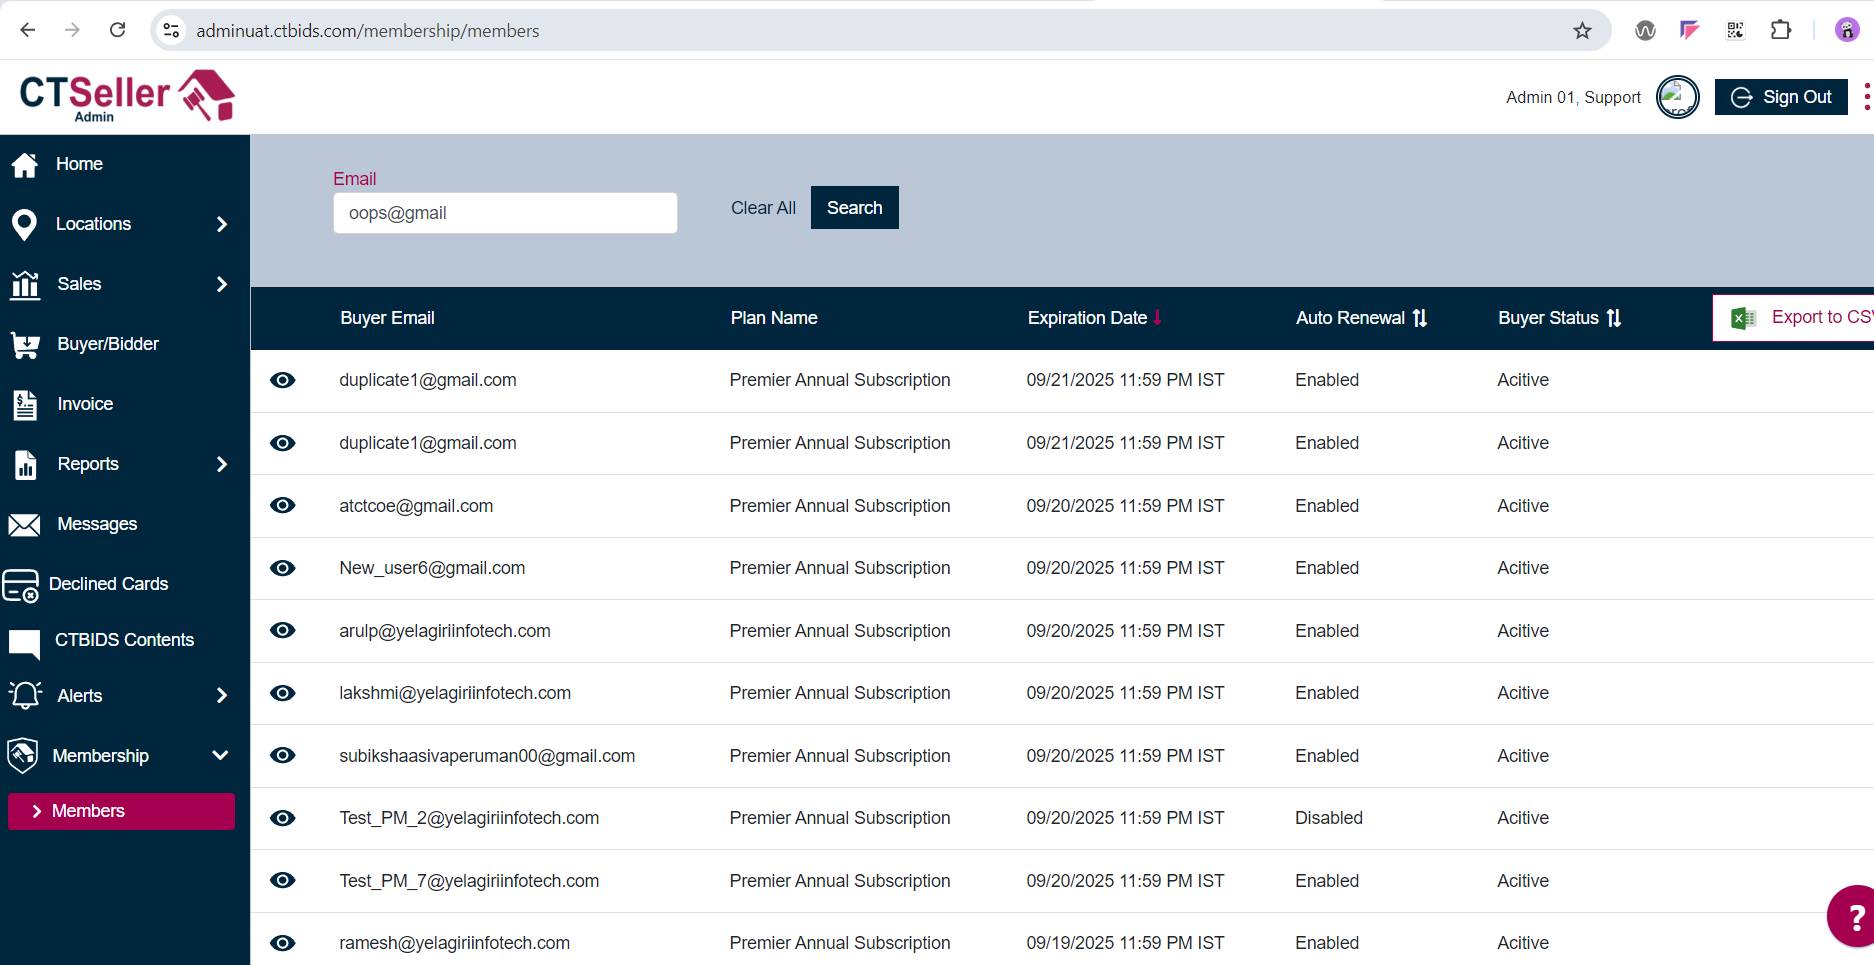Click the Home icon in sidebar
The height and width of the screenshot is (965, 1874).
coord(25,164)
